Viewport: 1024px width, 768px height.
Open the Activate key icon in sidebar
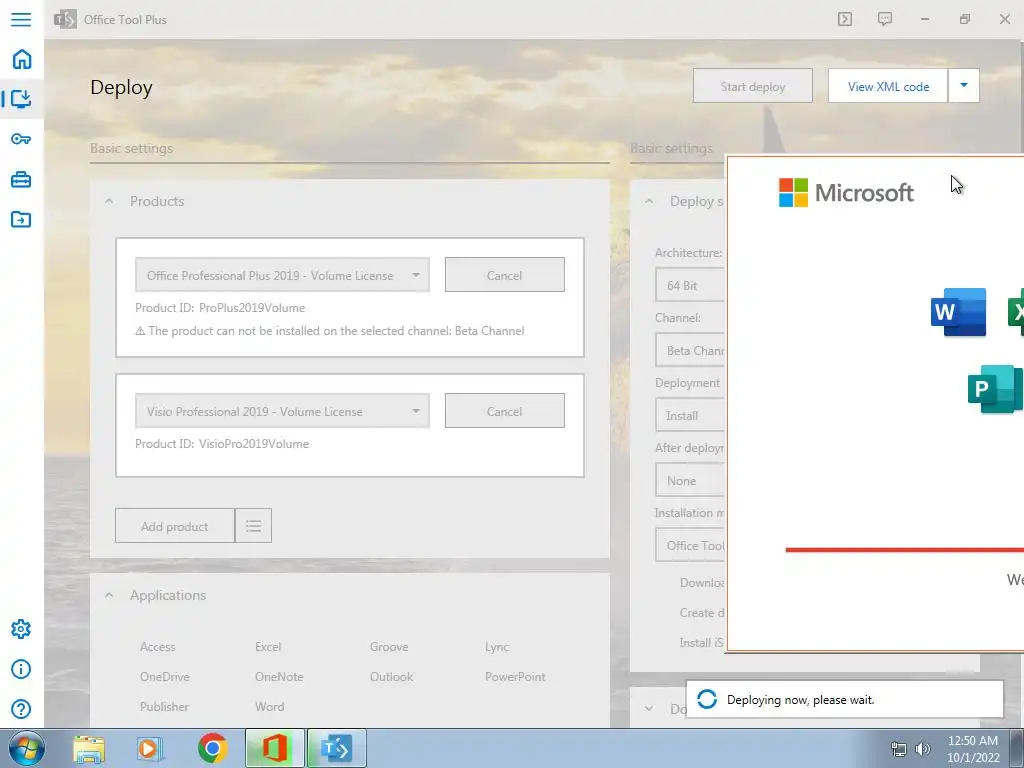[21, 139]
